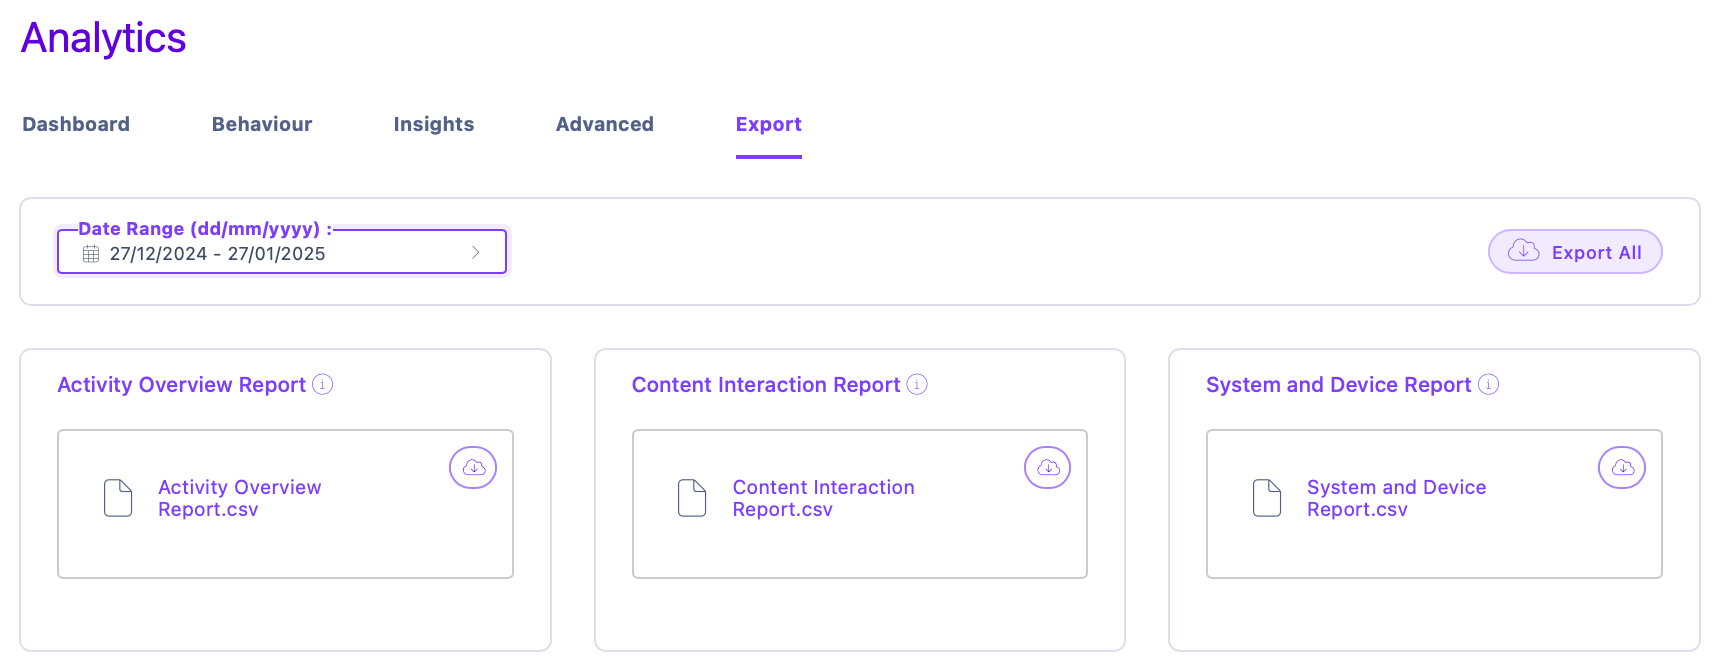Show info for Activity Overview Report
Screen dimensions: 1718x666
click(322, 384)
